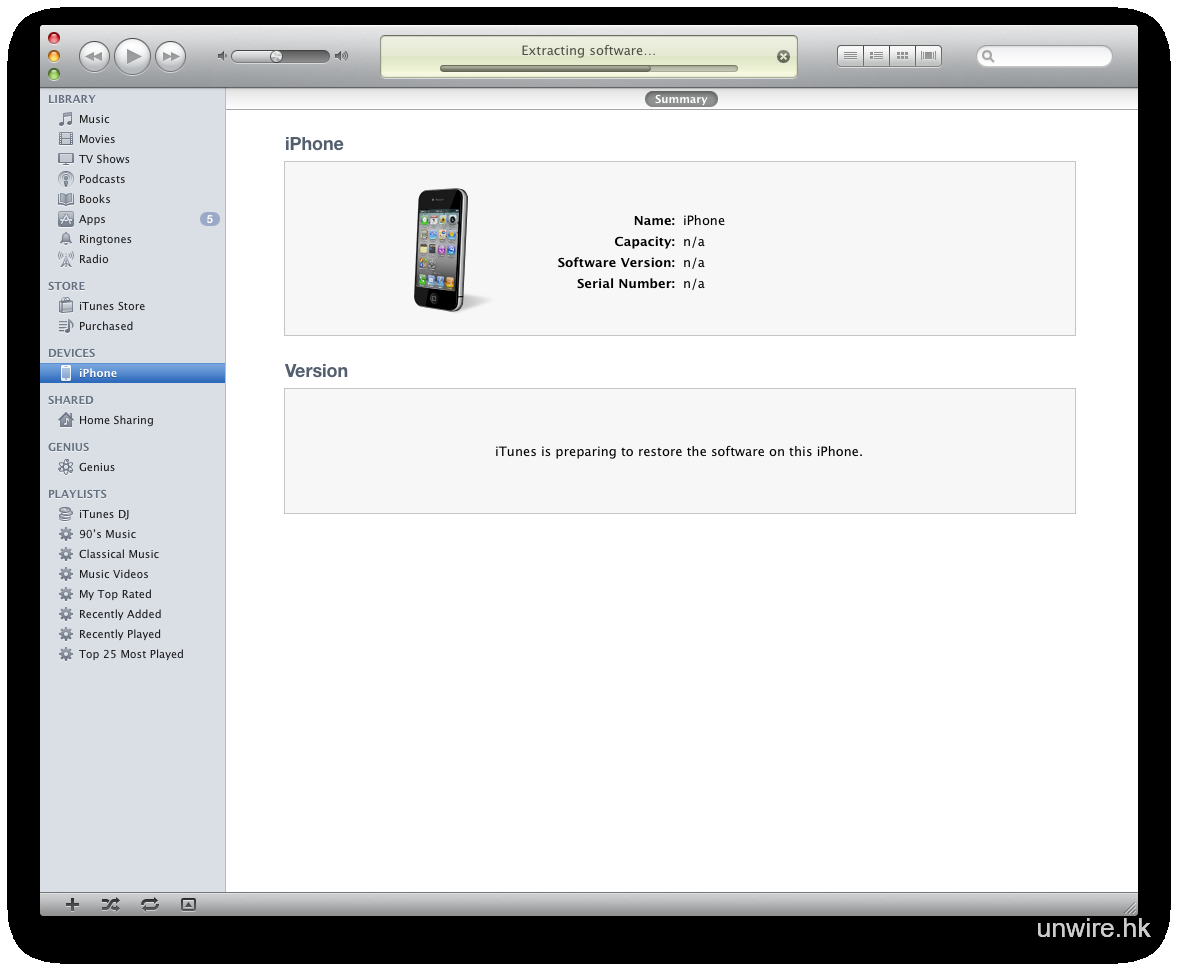Open the iTunes Store
Screen dimensions: 1178x971
[x=111, y=306]
